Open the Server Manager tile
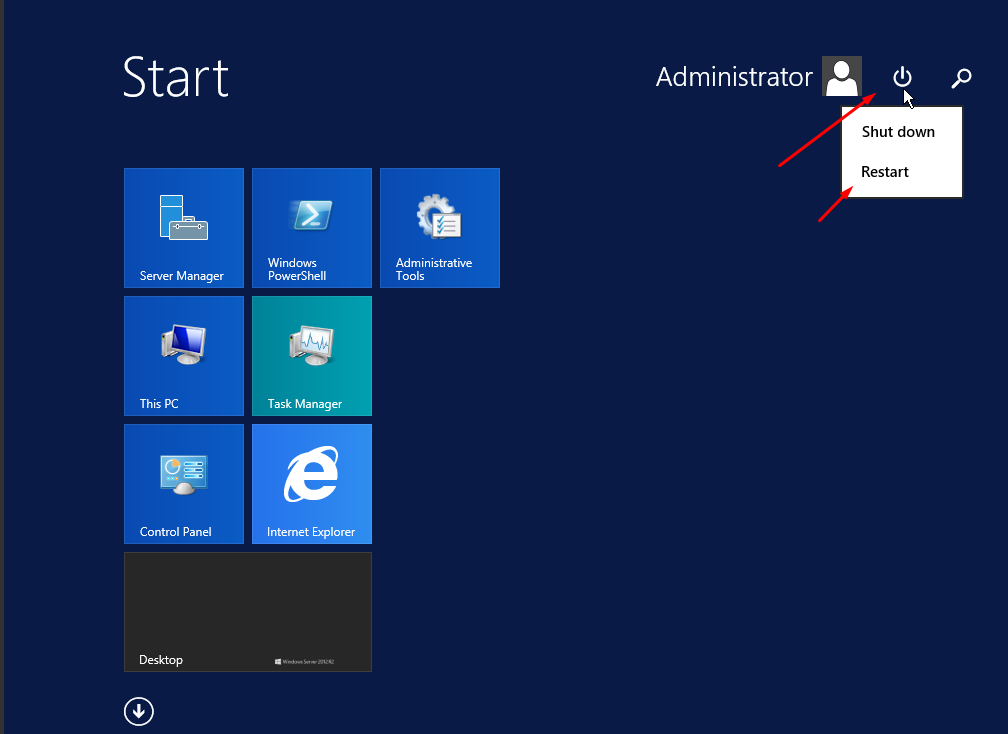The height and width of the screenshot is (734, 1008). (184, 228)
